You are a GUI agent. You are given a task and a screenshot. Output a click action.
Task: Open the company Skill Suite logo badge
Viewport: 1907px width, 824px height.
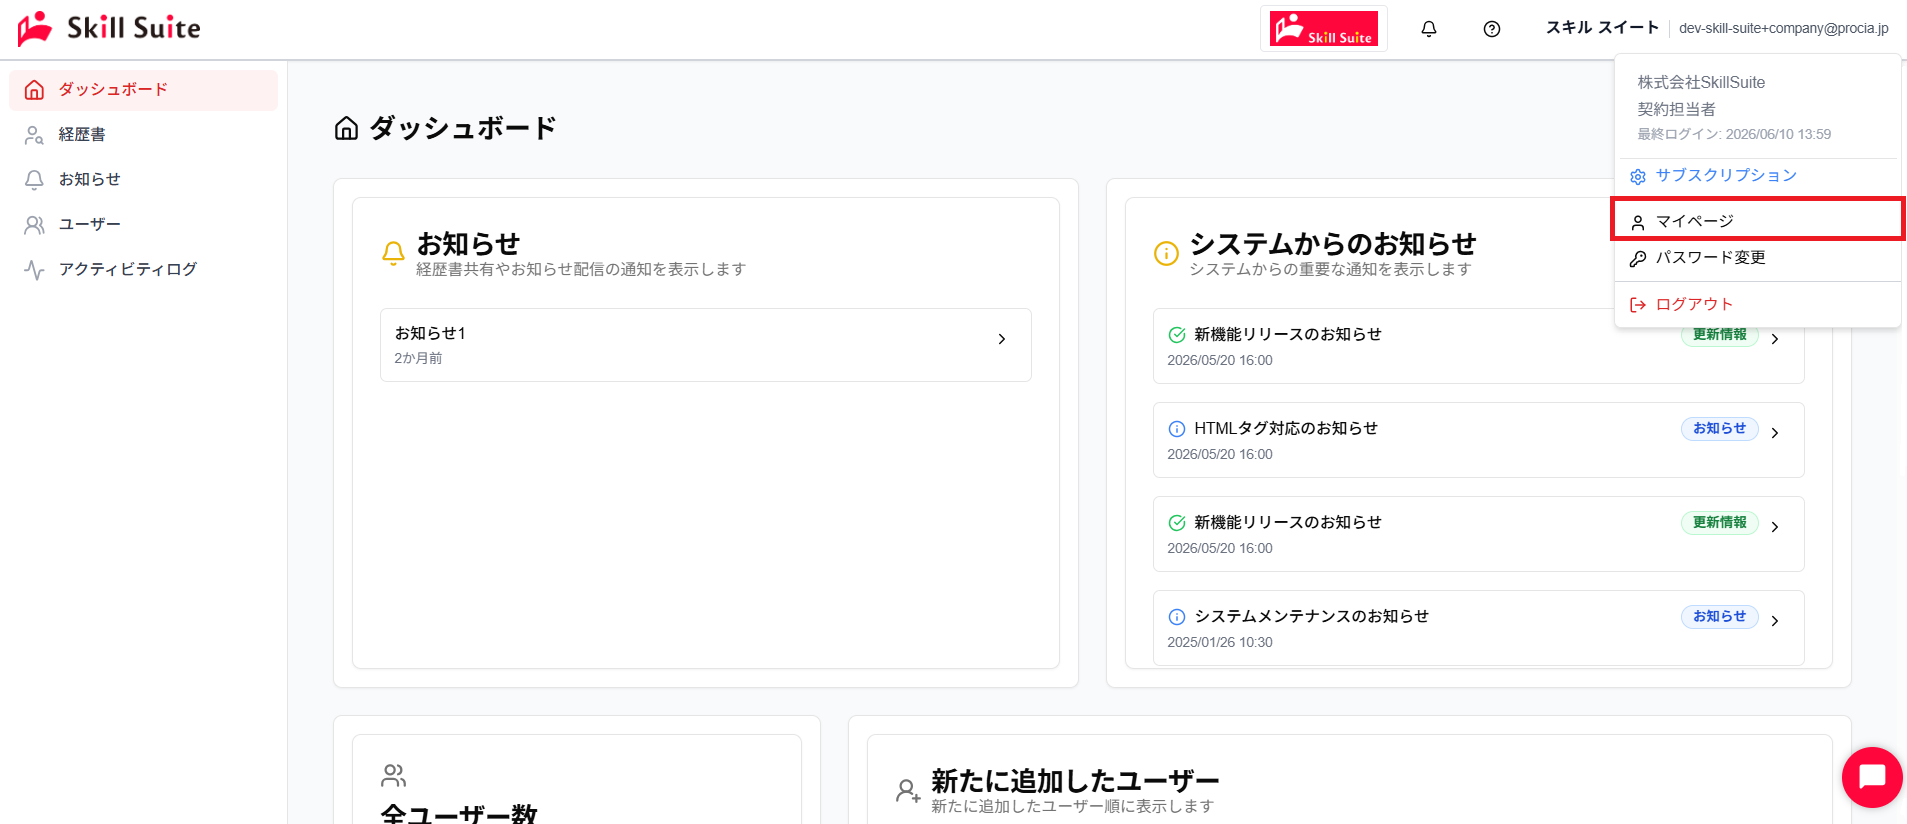tap(1323, 28)
